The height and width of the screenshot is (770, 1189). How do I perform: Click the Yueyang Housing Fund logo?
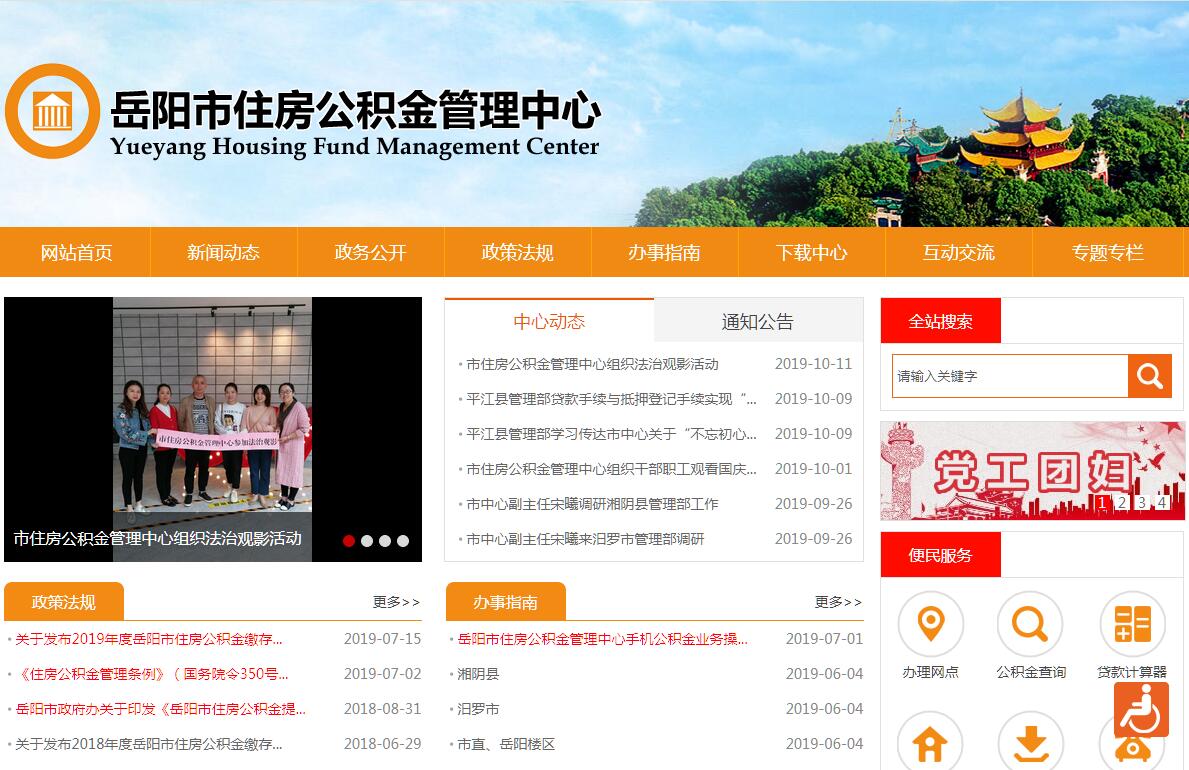coord(52,111)
